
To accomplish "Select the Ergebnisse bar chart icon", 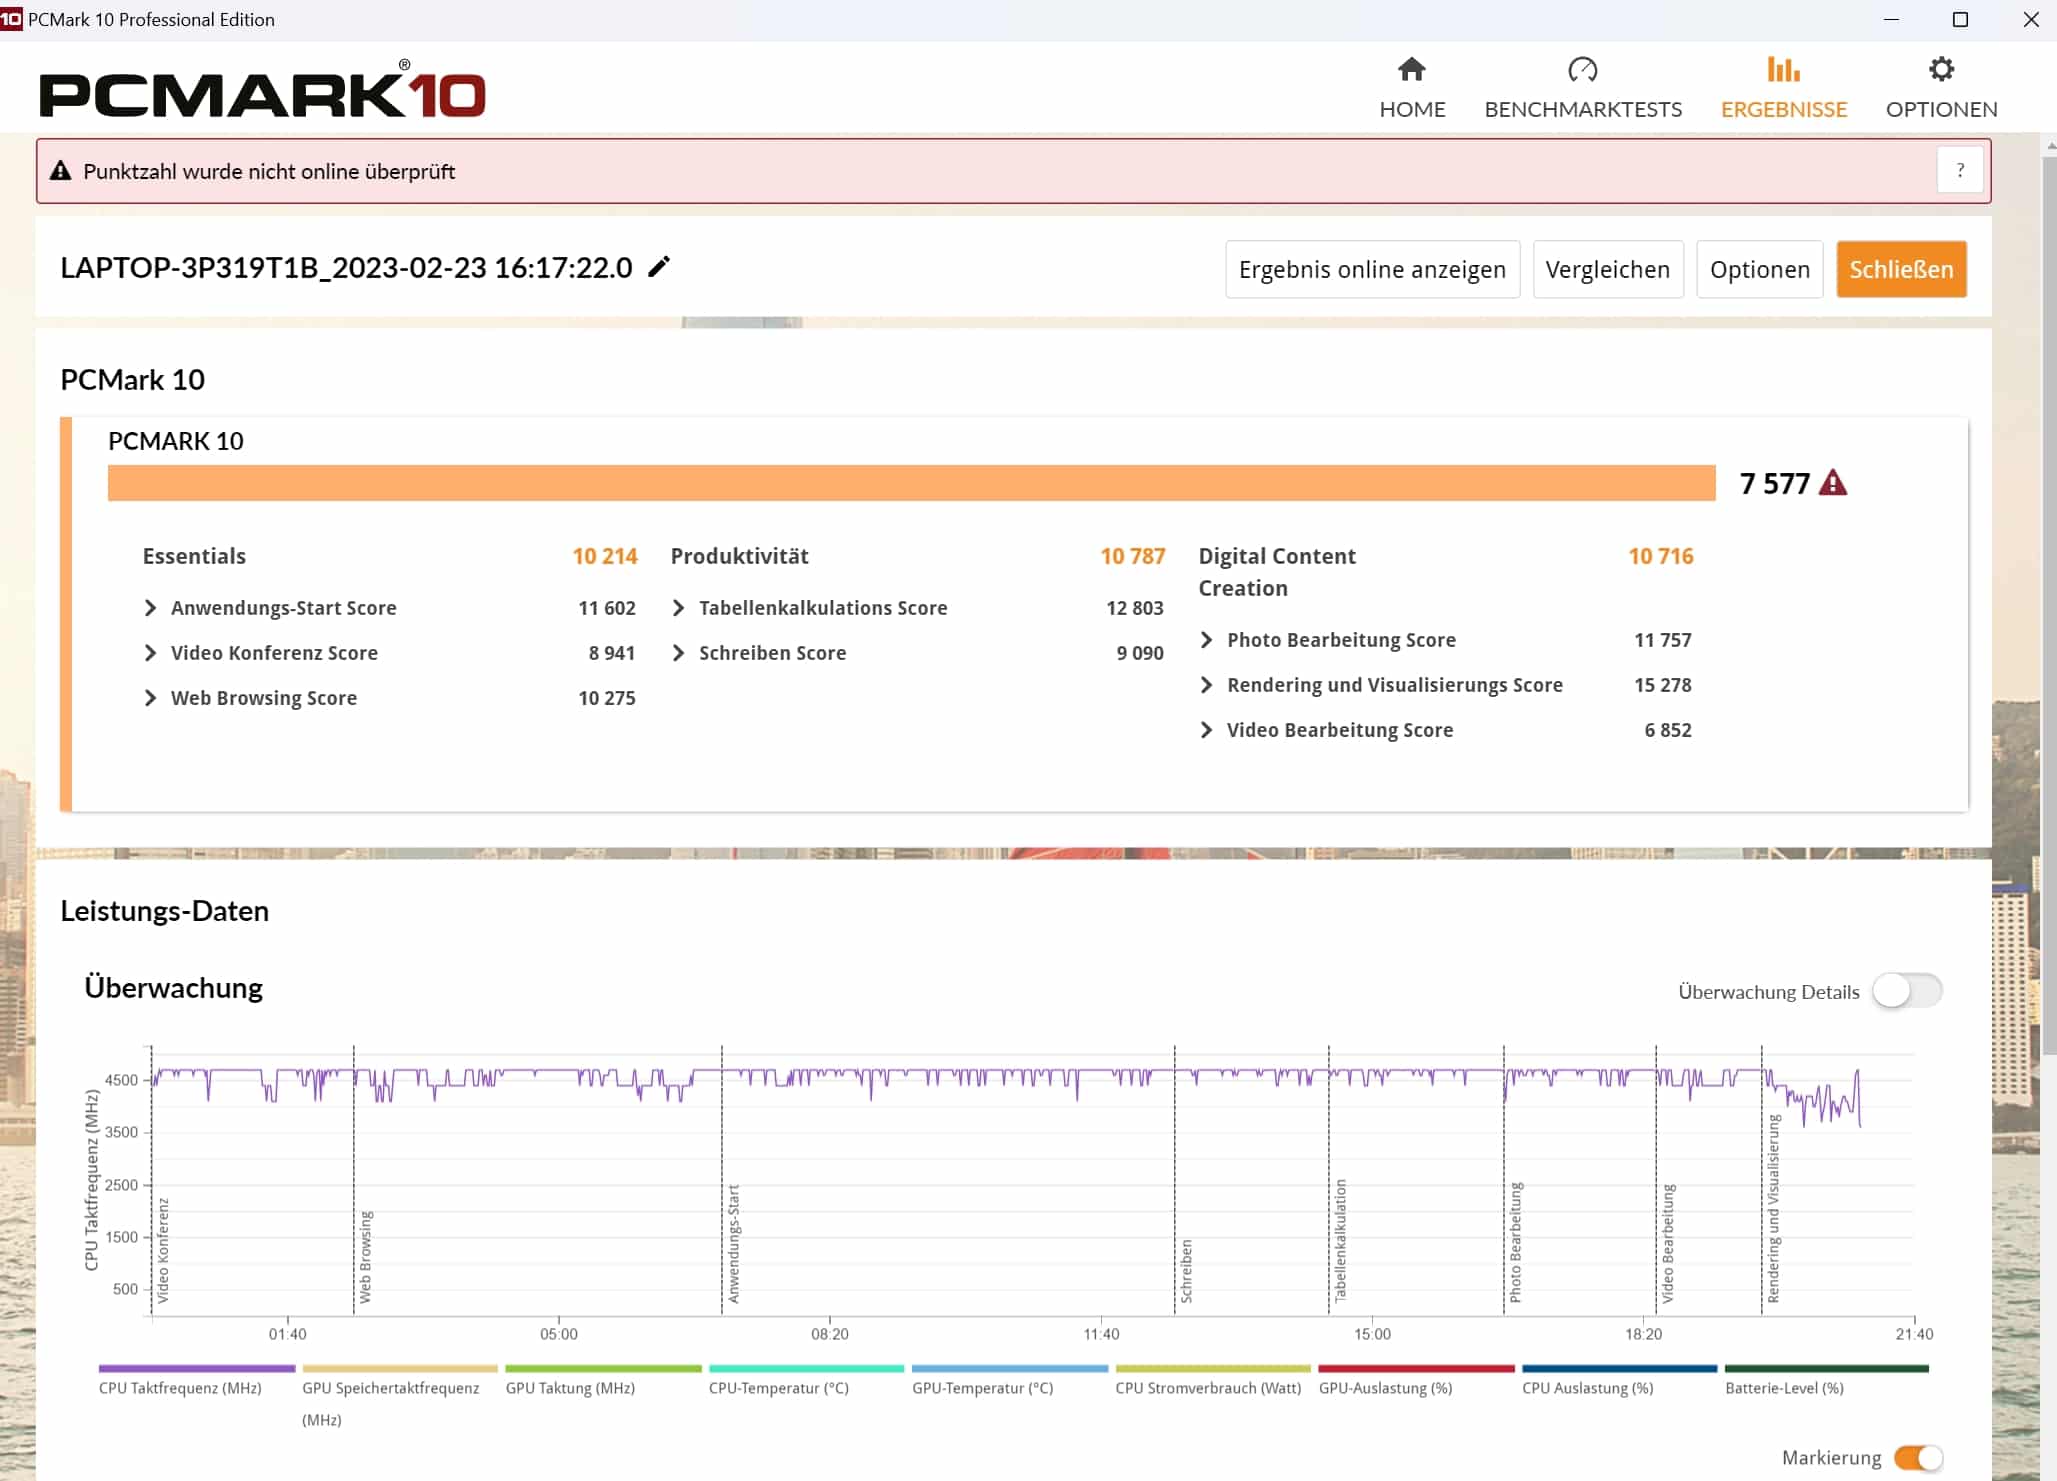I will click(1783, 70).
